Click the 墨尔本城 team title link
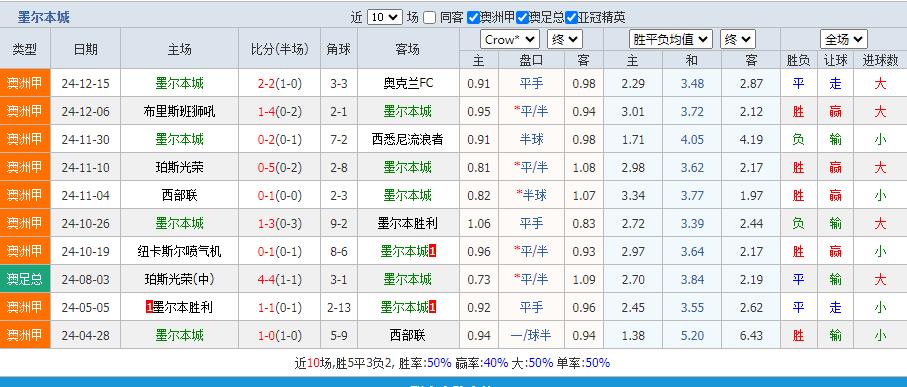 [x=44, y=17]
